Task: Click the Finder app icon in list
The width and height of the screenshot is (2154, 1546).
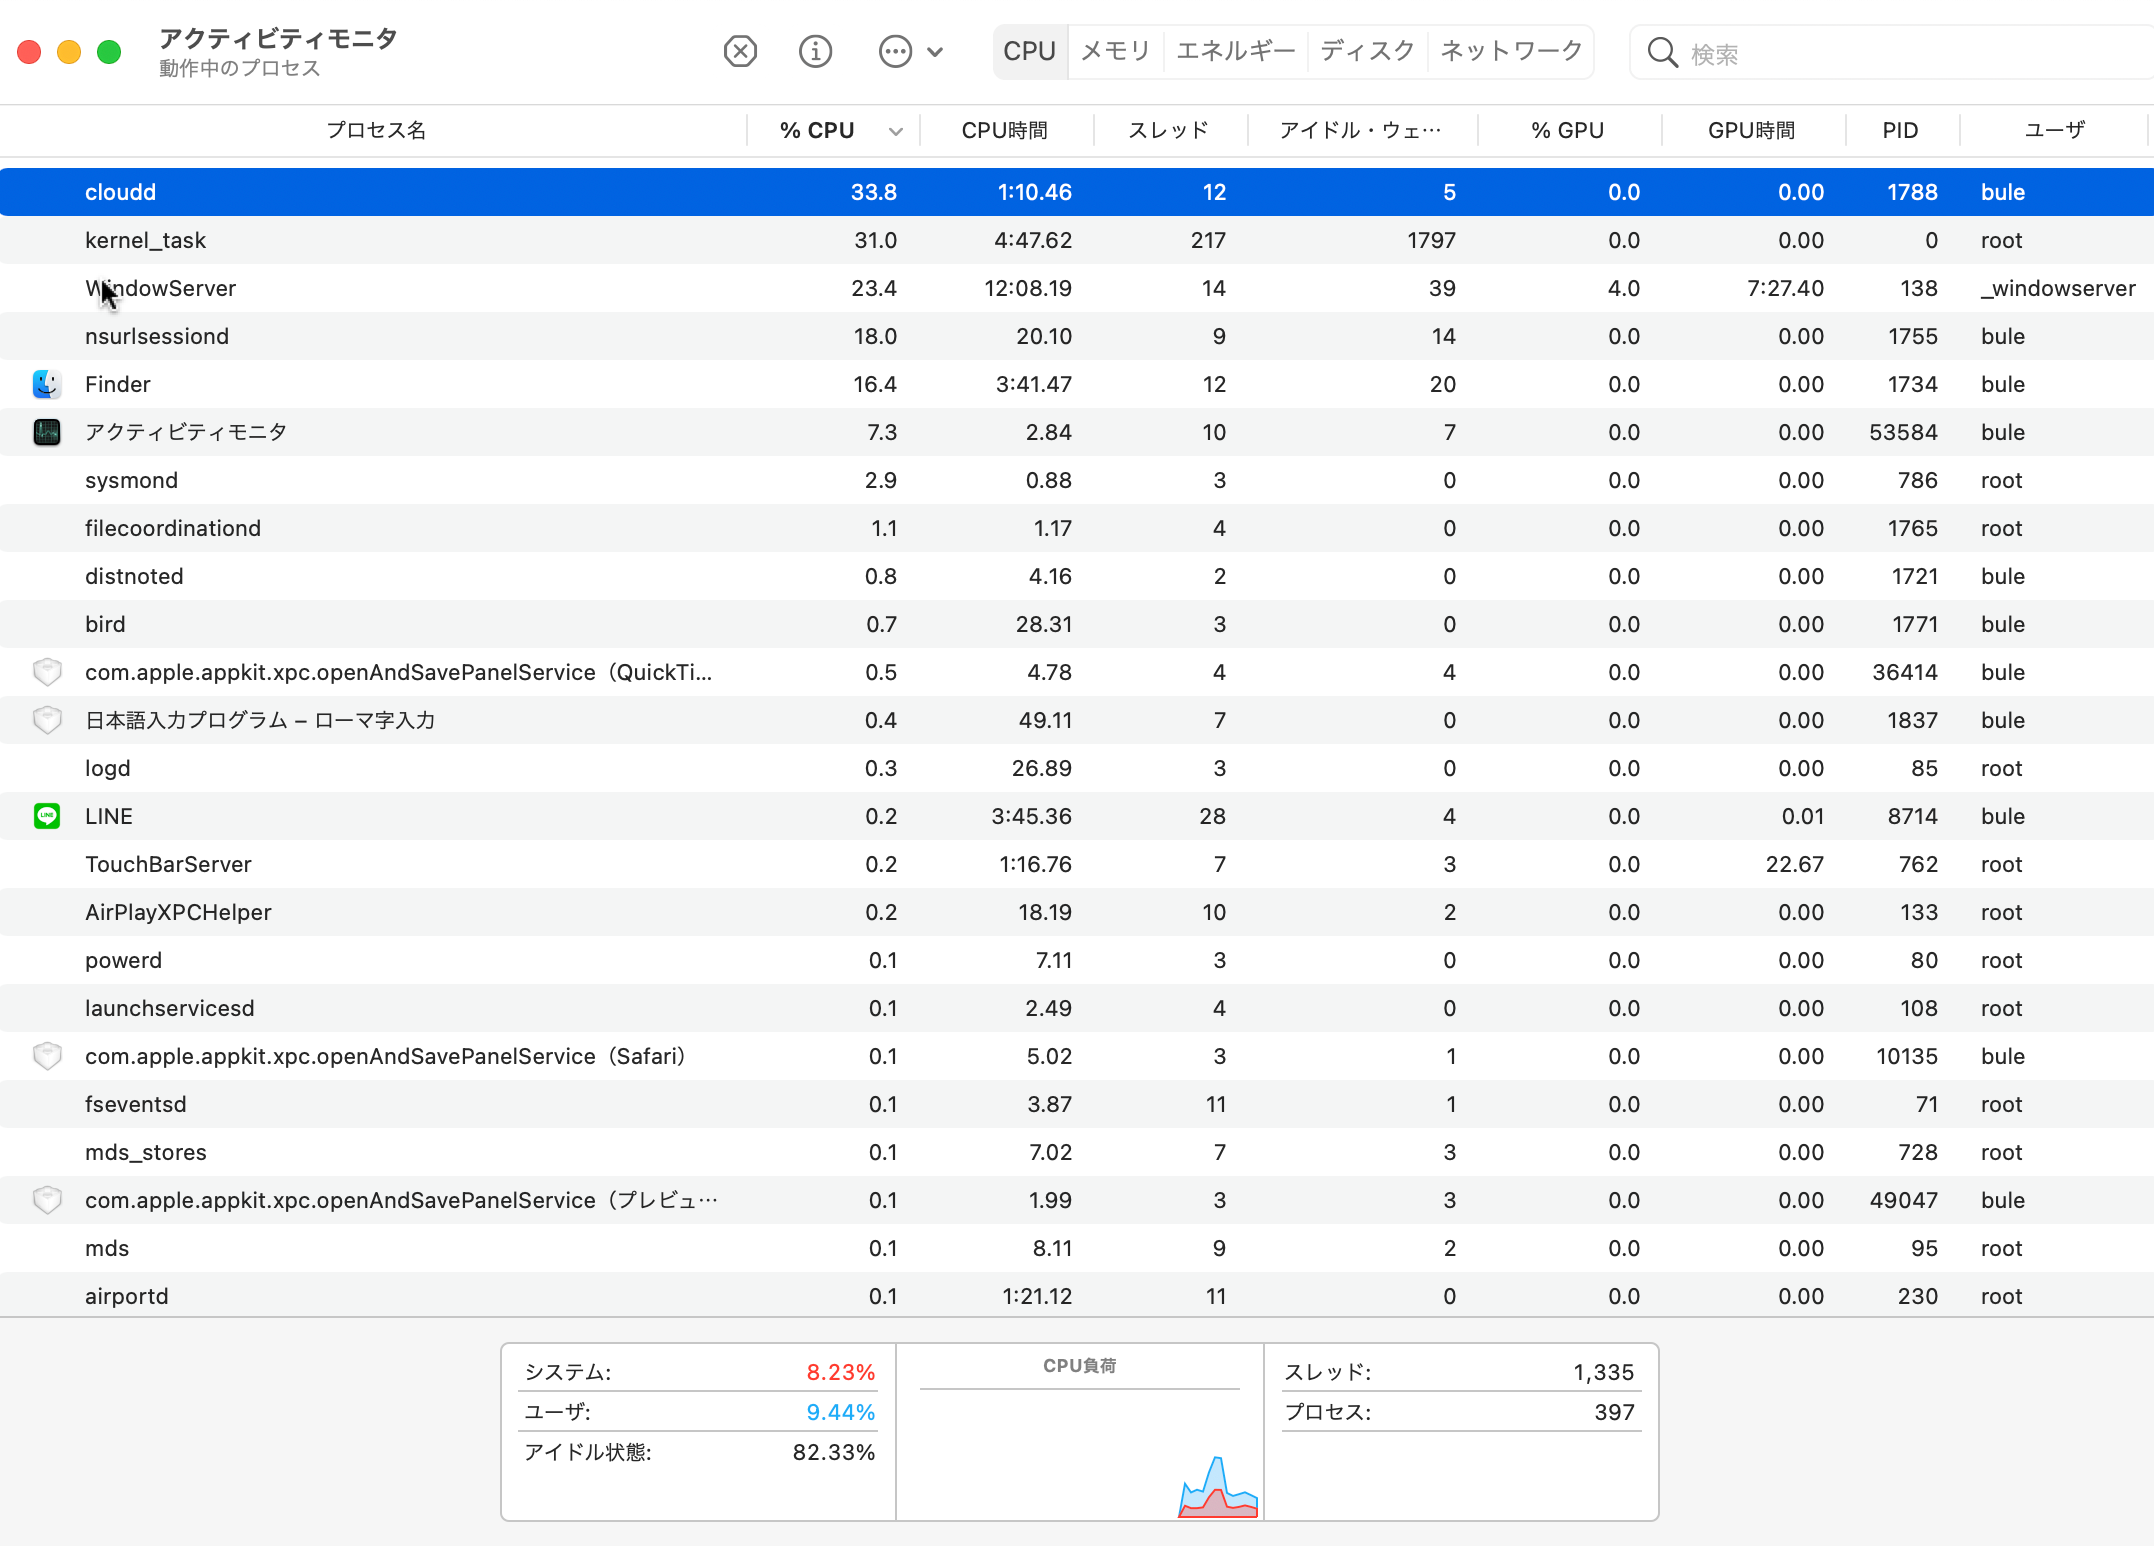Action: 47,384
